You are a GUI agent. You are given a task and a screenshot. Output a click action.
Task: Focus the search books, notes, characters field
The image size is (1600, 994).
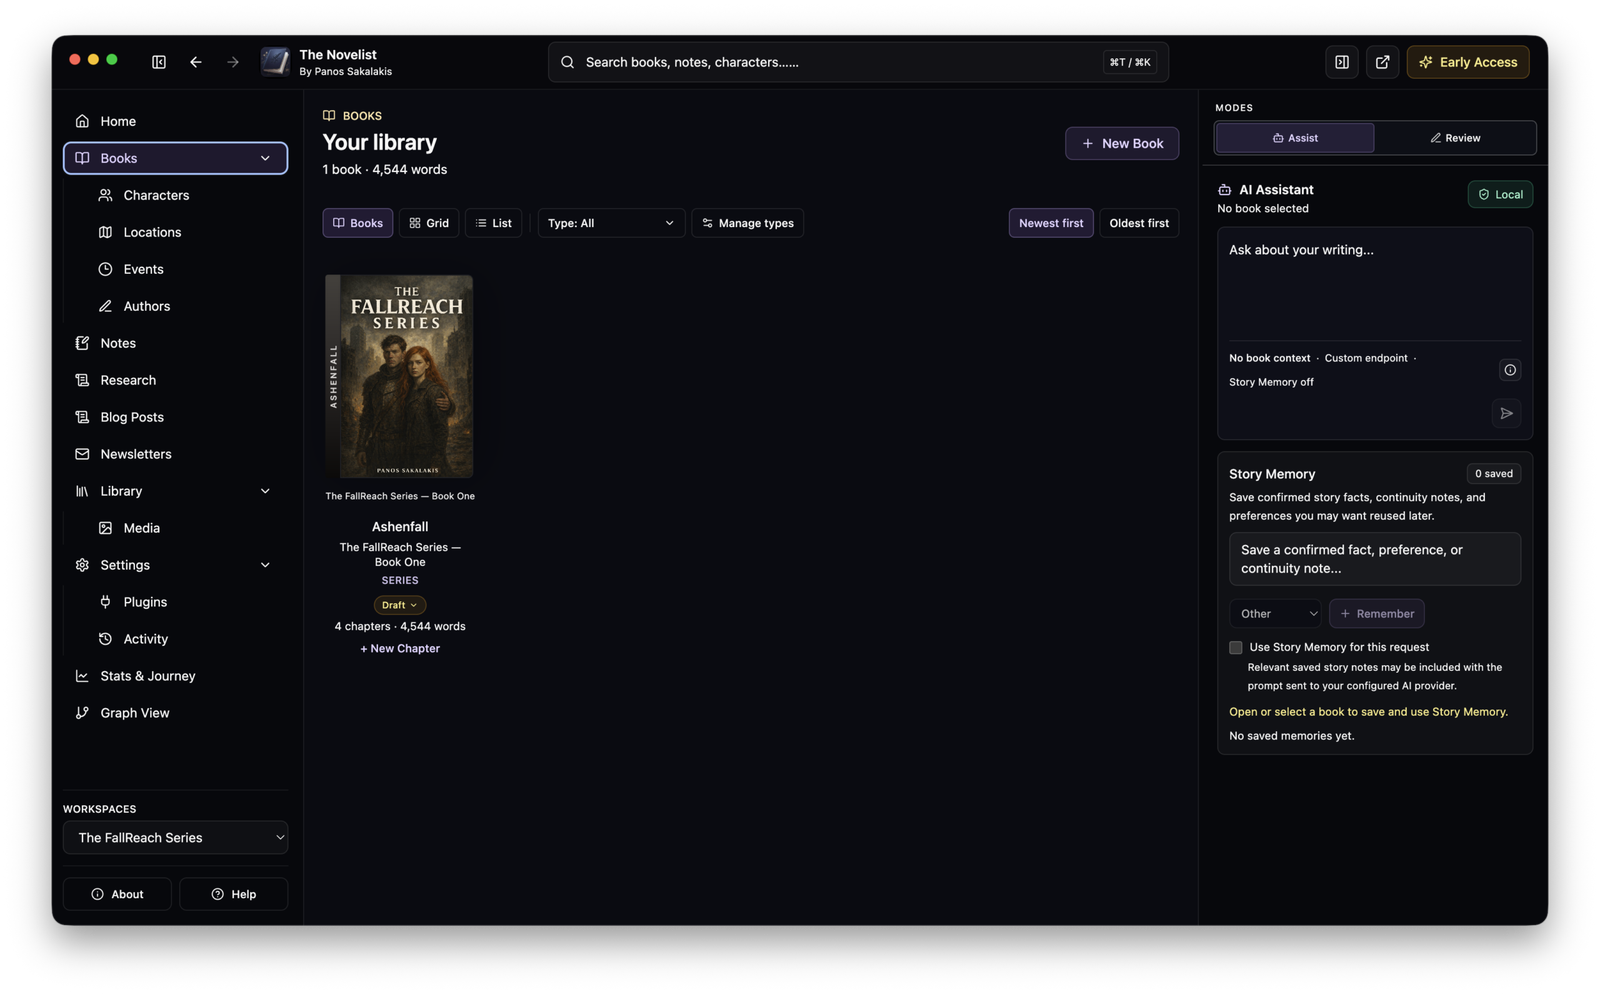click(x=858, y=62)
